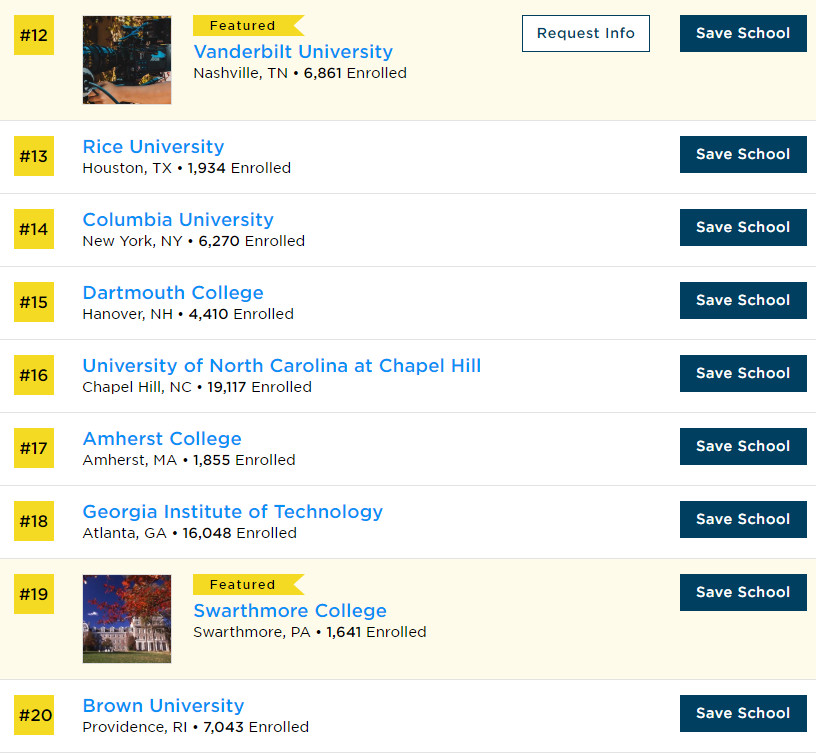Viewport: 816px width, 754px height.
Task: Save Columbia University
Action: [743, 227]
